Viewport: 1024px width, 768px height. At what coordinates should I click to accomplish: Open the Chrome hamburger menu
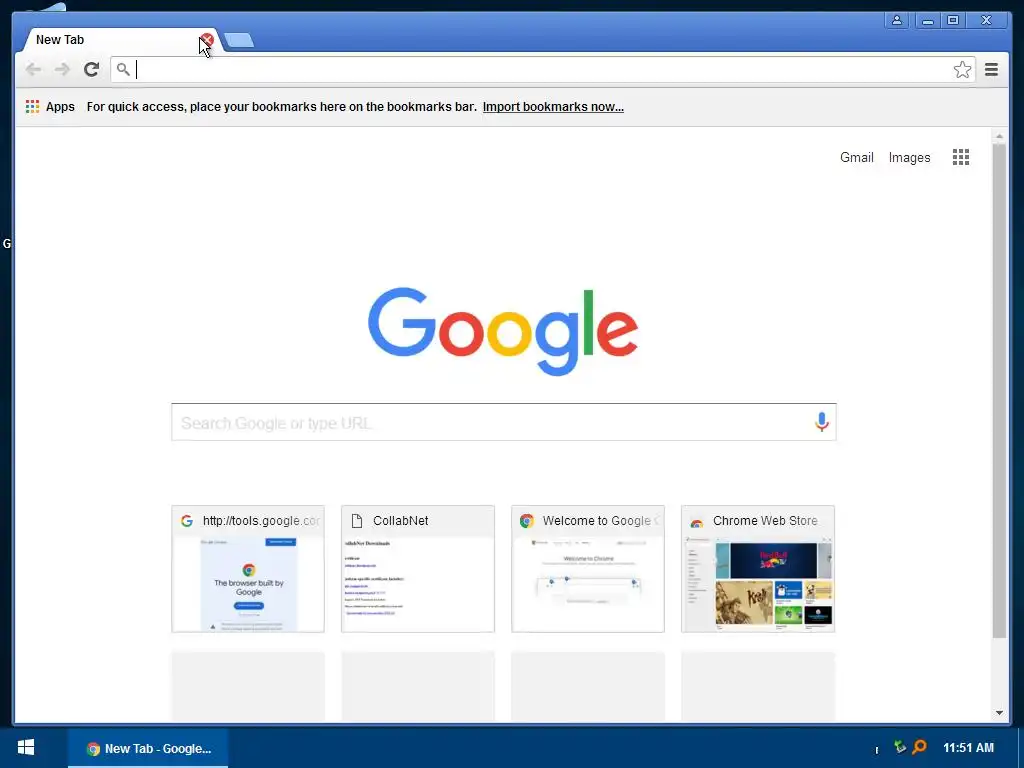coord(991,69)
